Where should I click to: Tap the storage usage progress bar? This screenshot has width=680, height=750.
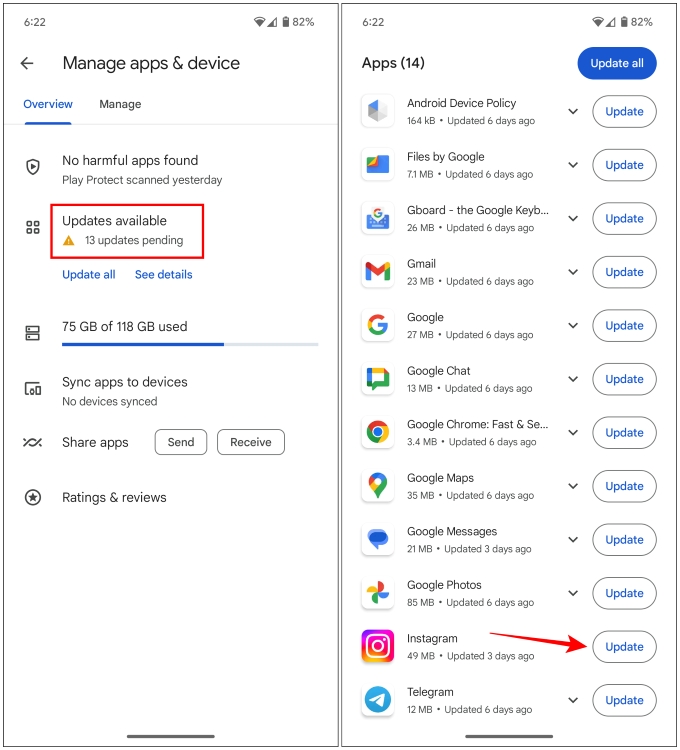tap(190, 344)
